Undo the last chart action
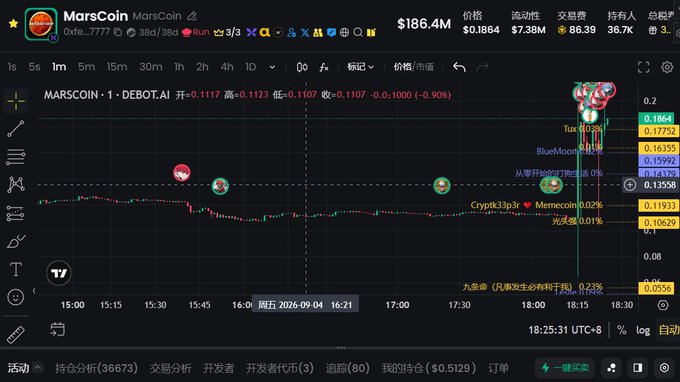The image size is (680, 382). tap(459, 67)
